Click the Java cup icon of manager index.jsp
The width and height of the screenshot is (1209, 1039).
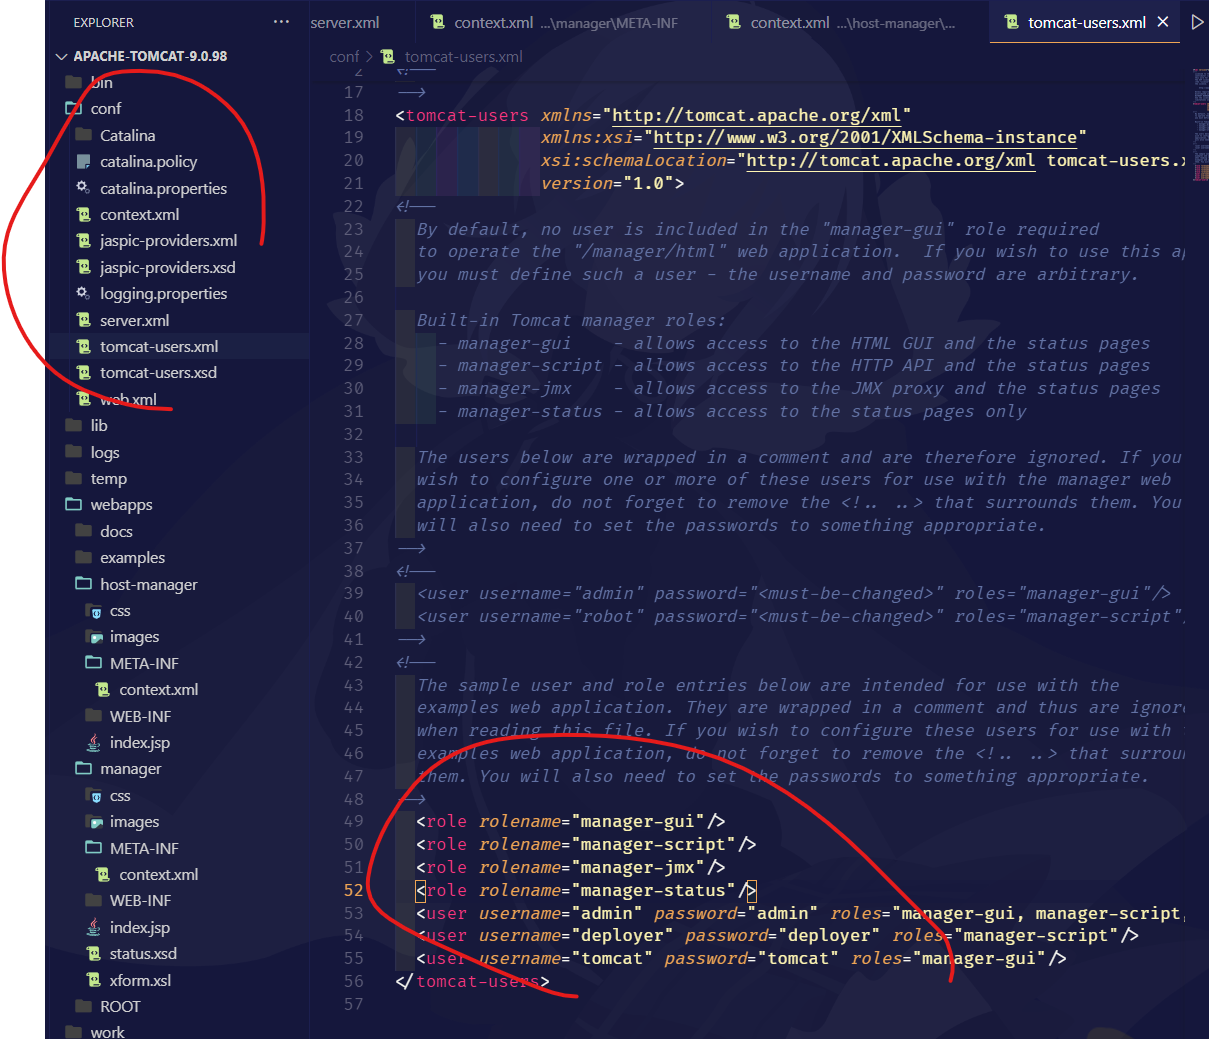click(x=93, y=927)
